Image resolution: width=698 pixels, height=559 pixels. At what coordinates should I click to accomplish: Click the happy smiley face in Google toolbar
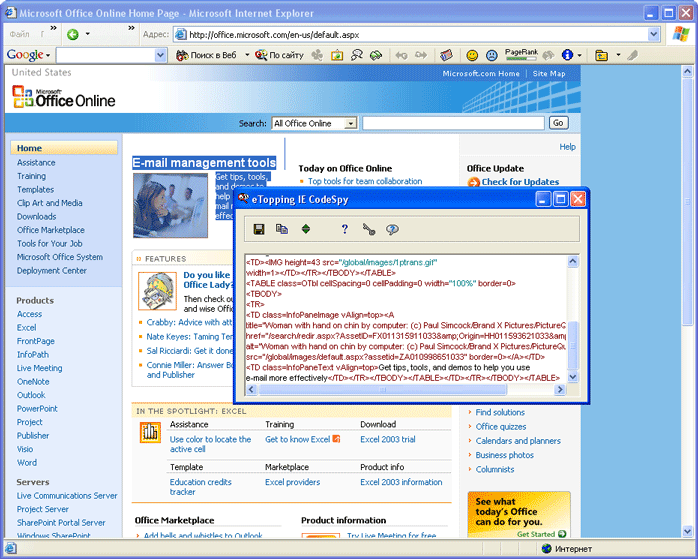coord(472,55)
